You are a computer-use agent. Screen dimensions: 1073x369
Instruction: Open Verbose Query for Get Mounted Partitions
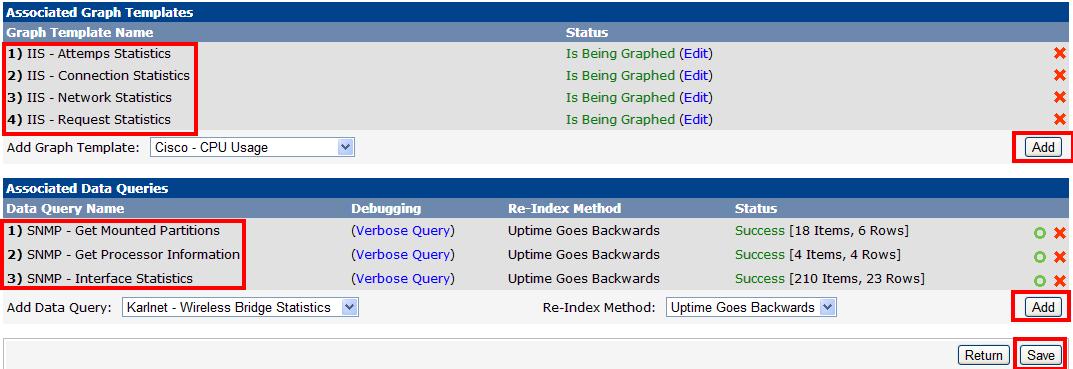(402, 231)
